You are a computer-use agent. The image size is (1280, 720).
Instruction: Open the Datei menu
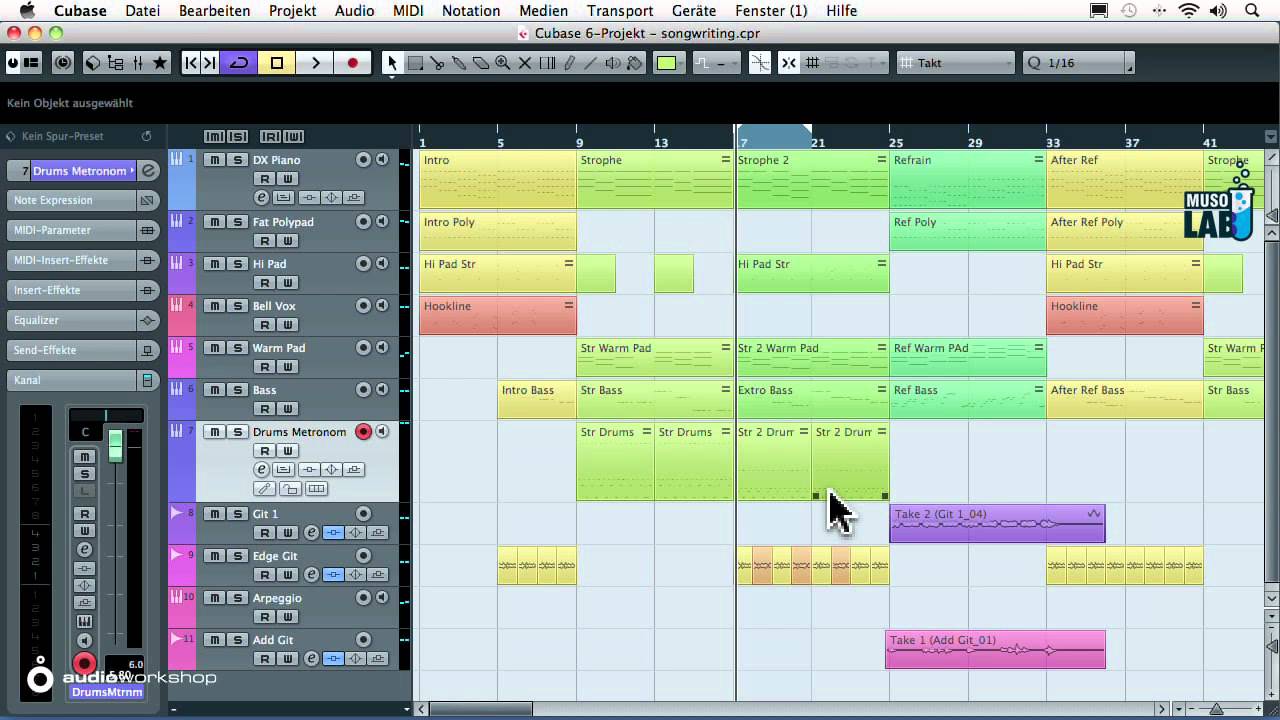click(x=143, y=10)
